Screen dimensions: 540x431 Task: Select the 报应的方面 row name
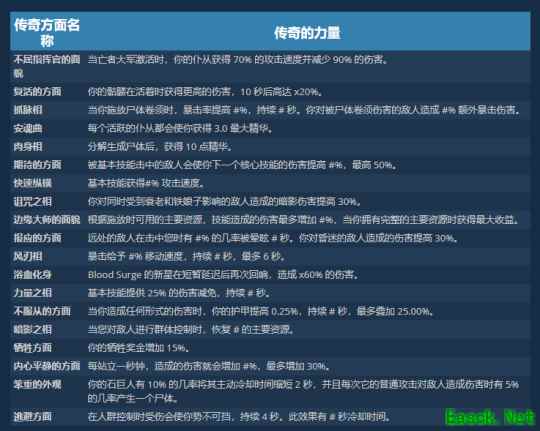point(38,238)
